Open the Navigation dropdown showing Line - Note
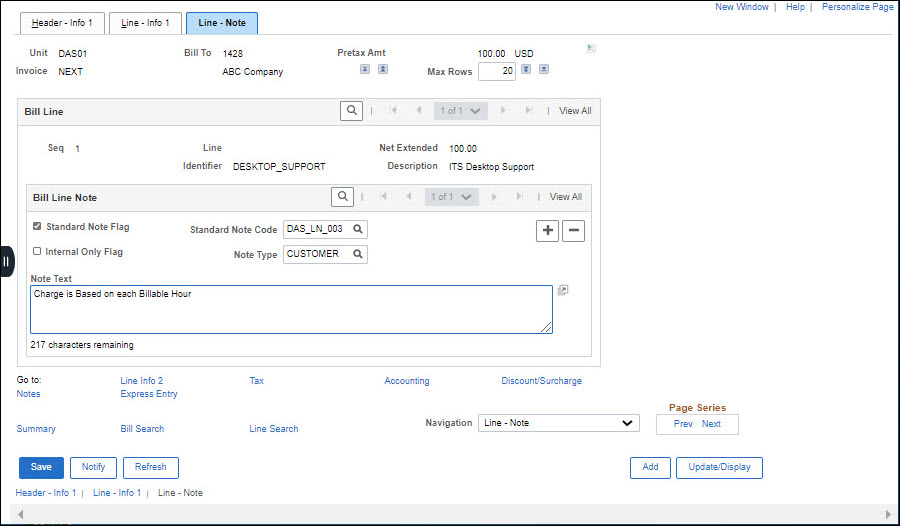The height and width of the screenshot is (526, 900). click(558, 423)
